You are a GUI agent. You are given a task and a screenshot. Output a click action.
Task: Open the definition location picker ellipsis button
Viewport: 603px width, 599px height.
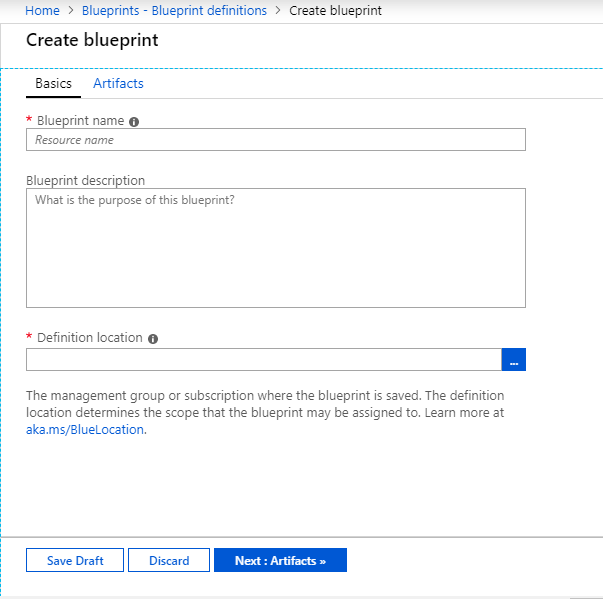pos(513,360)
